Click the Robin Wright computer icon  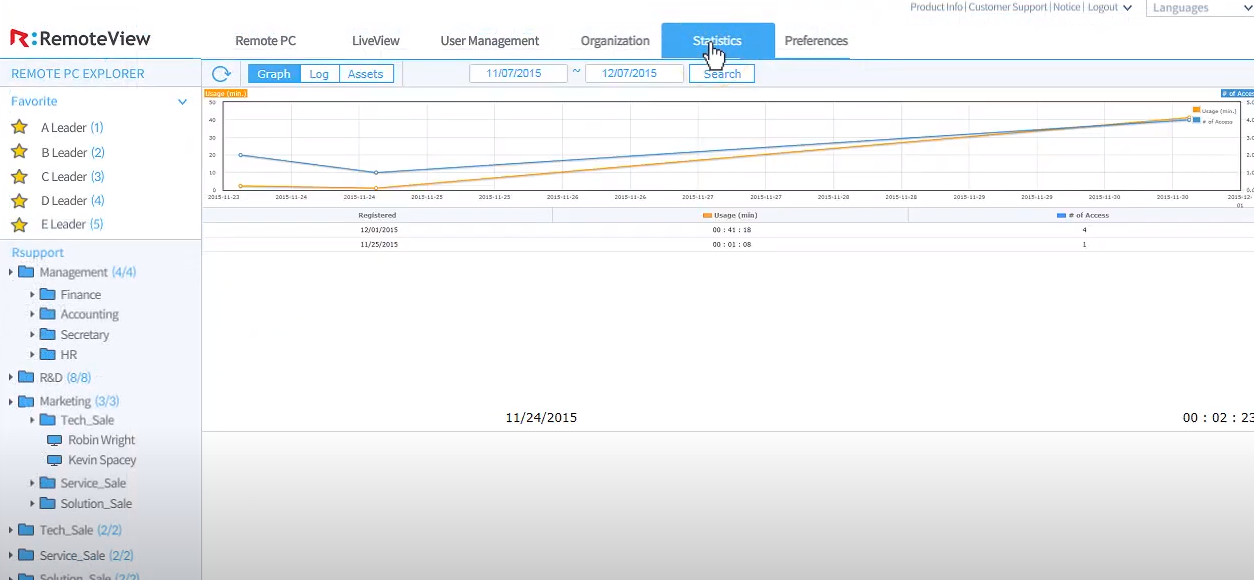coord(55,440)
